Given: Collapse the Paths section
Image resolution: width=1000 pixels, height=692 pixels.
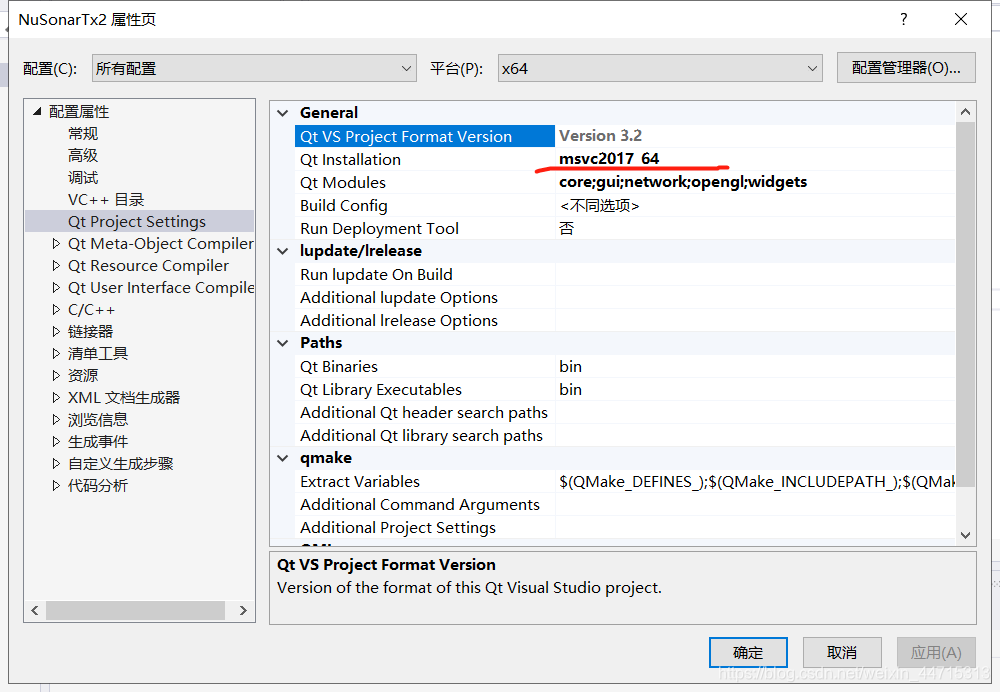Looking at the screenshot, I should pos(282,342).
